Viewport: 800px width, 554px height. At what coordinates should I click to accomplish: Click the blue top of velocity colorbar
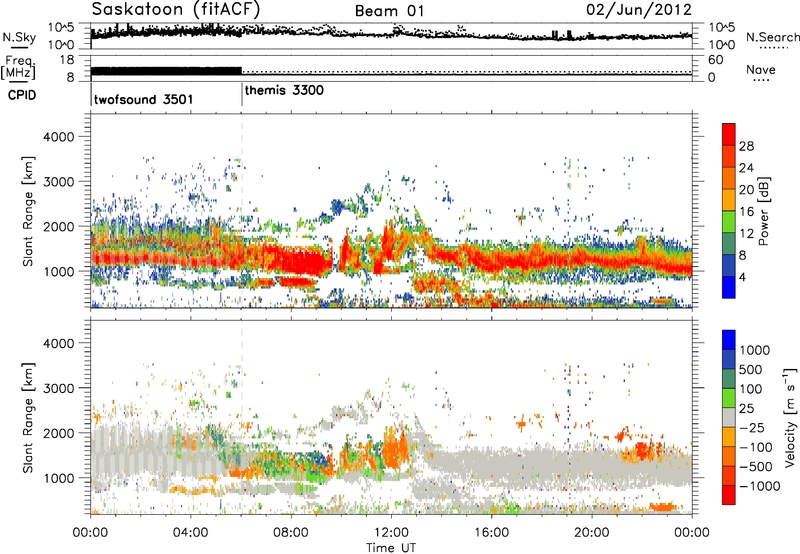pos(729,340)
